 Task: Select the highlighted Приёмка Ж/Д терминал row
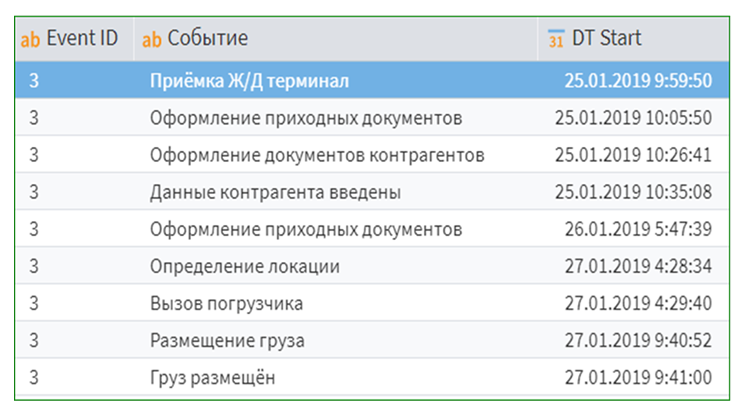coord(249,81)
